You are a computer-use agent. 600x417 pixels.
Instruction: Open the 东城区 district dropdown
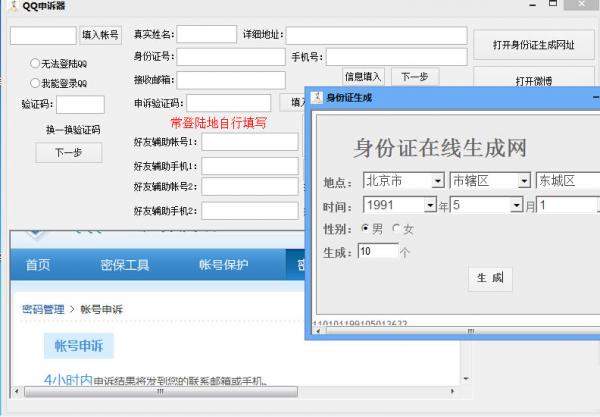pos(568,181)
